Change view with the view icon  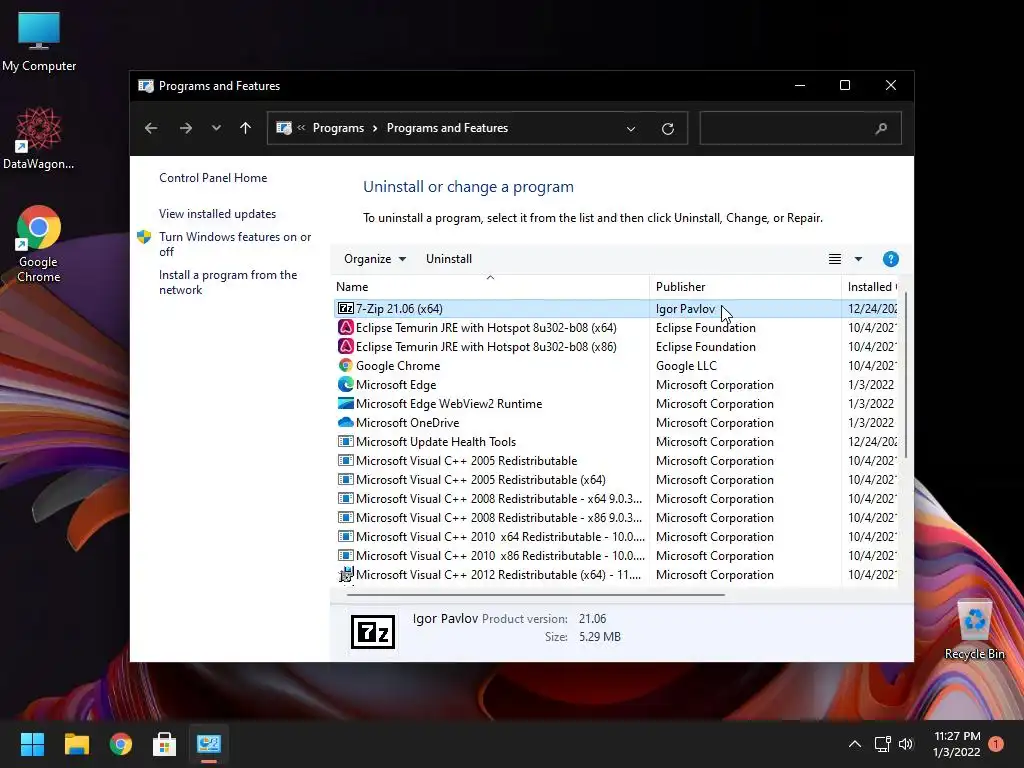click(x=835, y=259)
